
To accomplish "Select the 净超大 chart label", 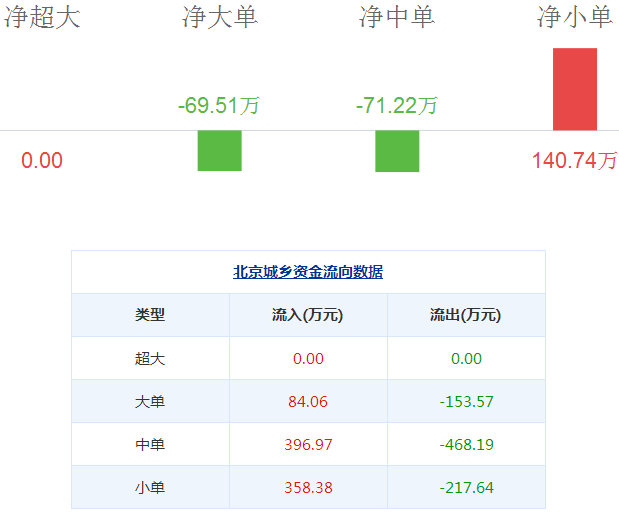I will click(42, 17).
